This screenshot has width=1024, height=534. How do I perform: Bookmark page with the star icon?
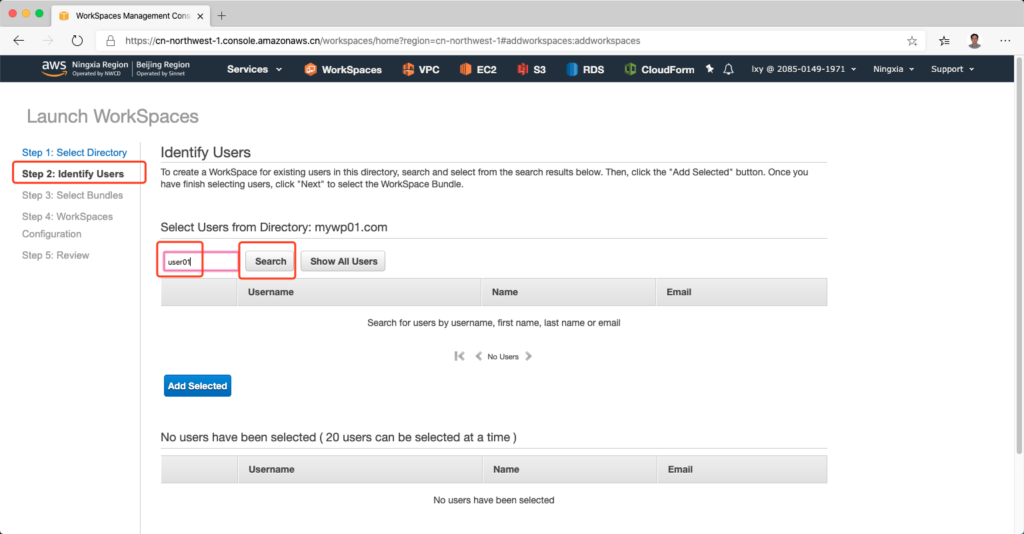(912, 41)
